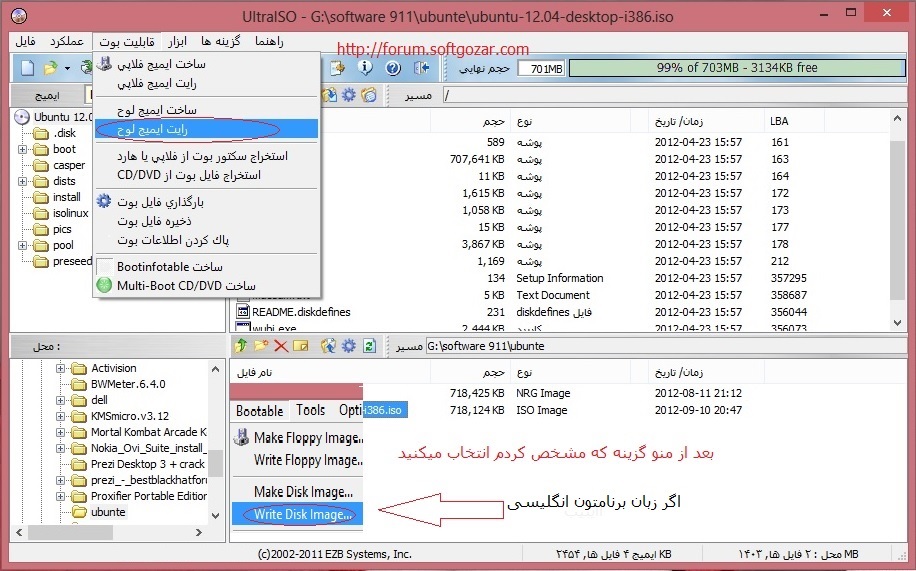Select the casper folder in image tree
The width and height of the screenshot is (916, 571).
69,165
